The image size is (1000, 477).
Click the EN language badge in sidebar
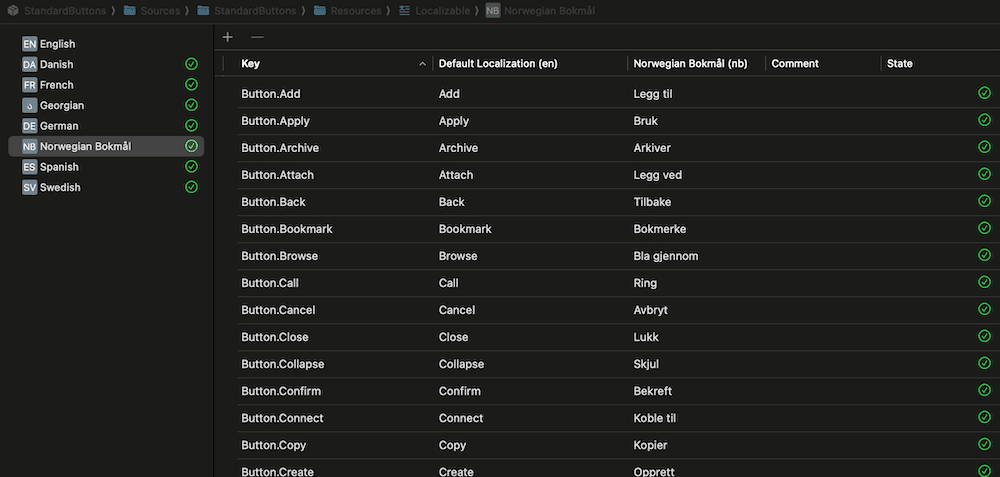pyautogui.click(x=29, y=44)
